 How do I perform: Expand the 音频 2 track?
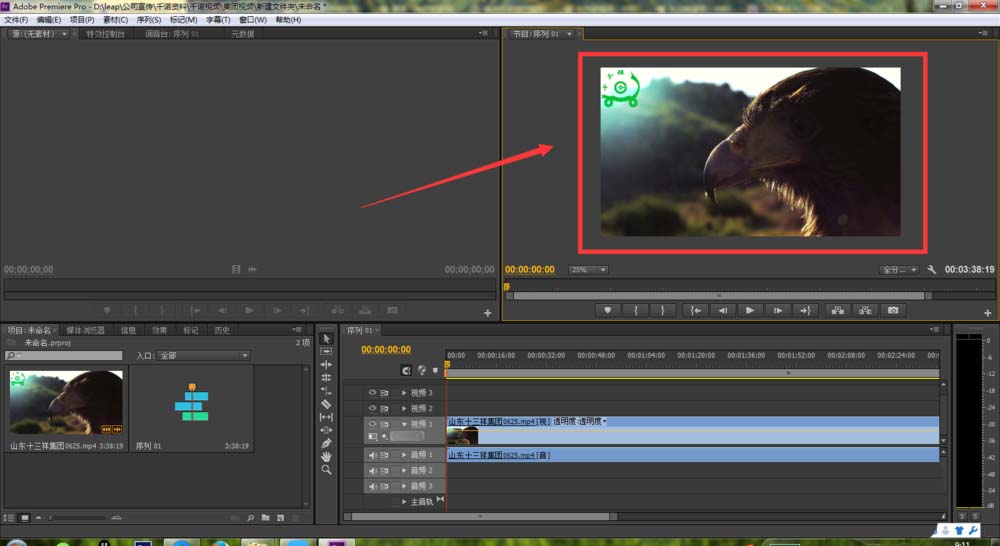pyautogui.click(x=404, y=471)
